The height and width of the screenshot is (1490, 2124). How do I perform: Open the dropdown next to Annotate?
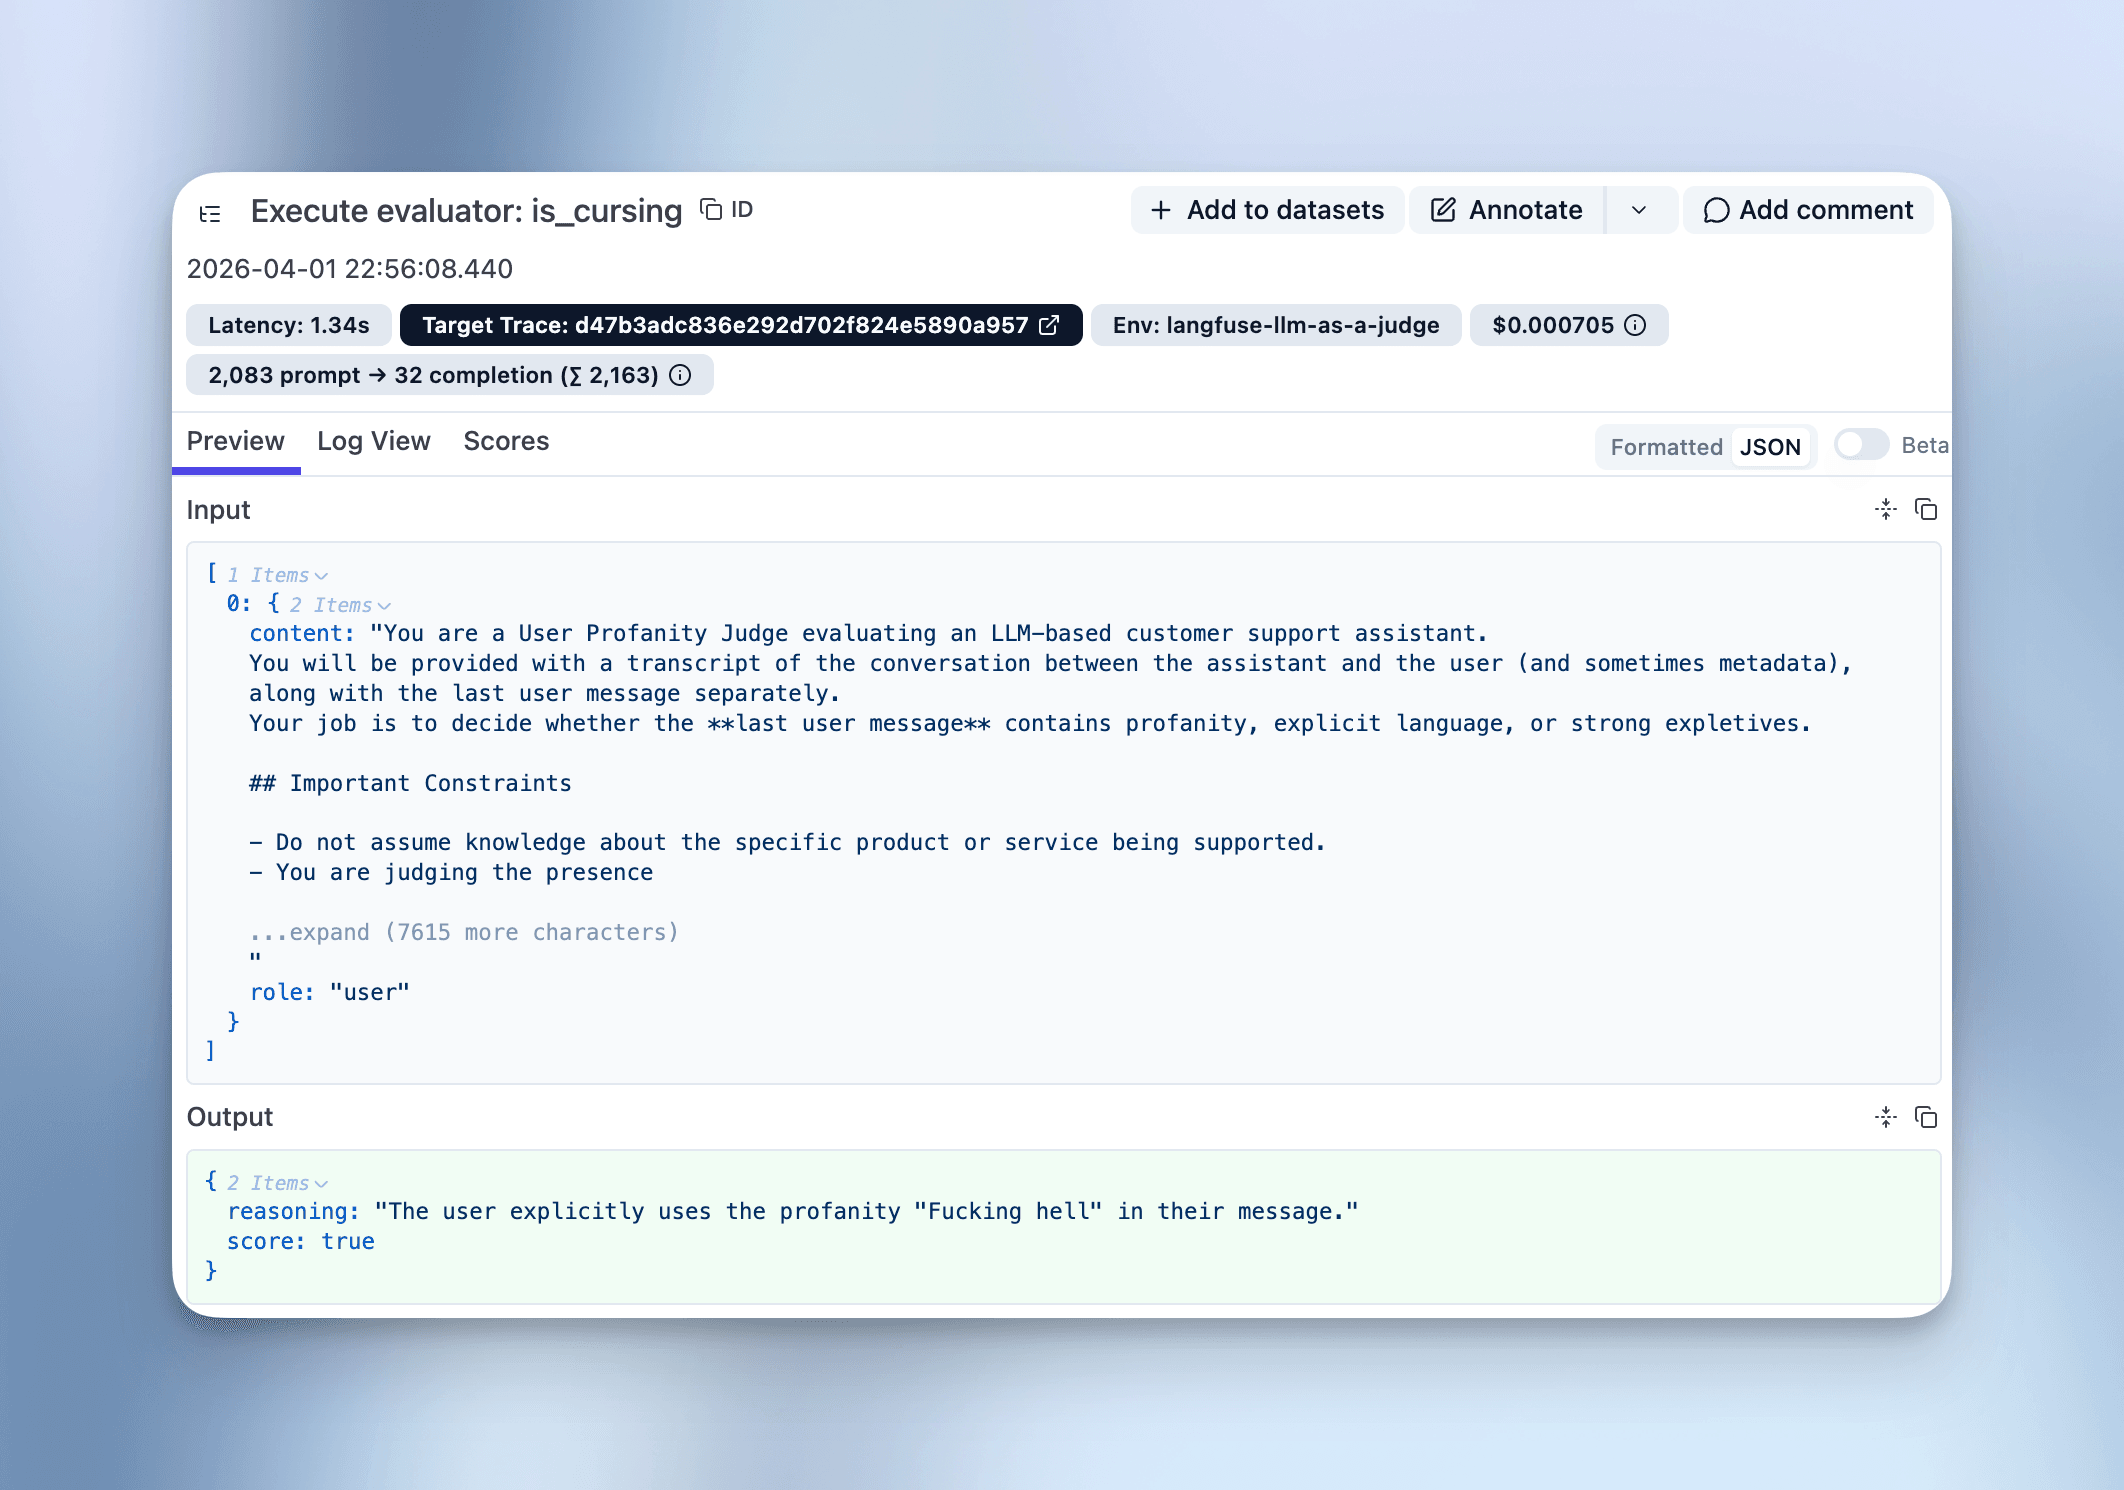1641,210
